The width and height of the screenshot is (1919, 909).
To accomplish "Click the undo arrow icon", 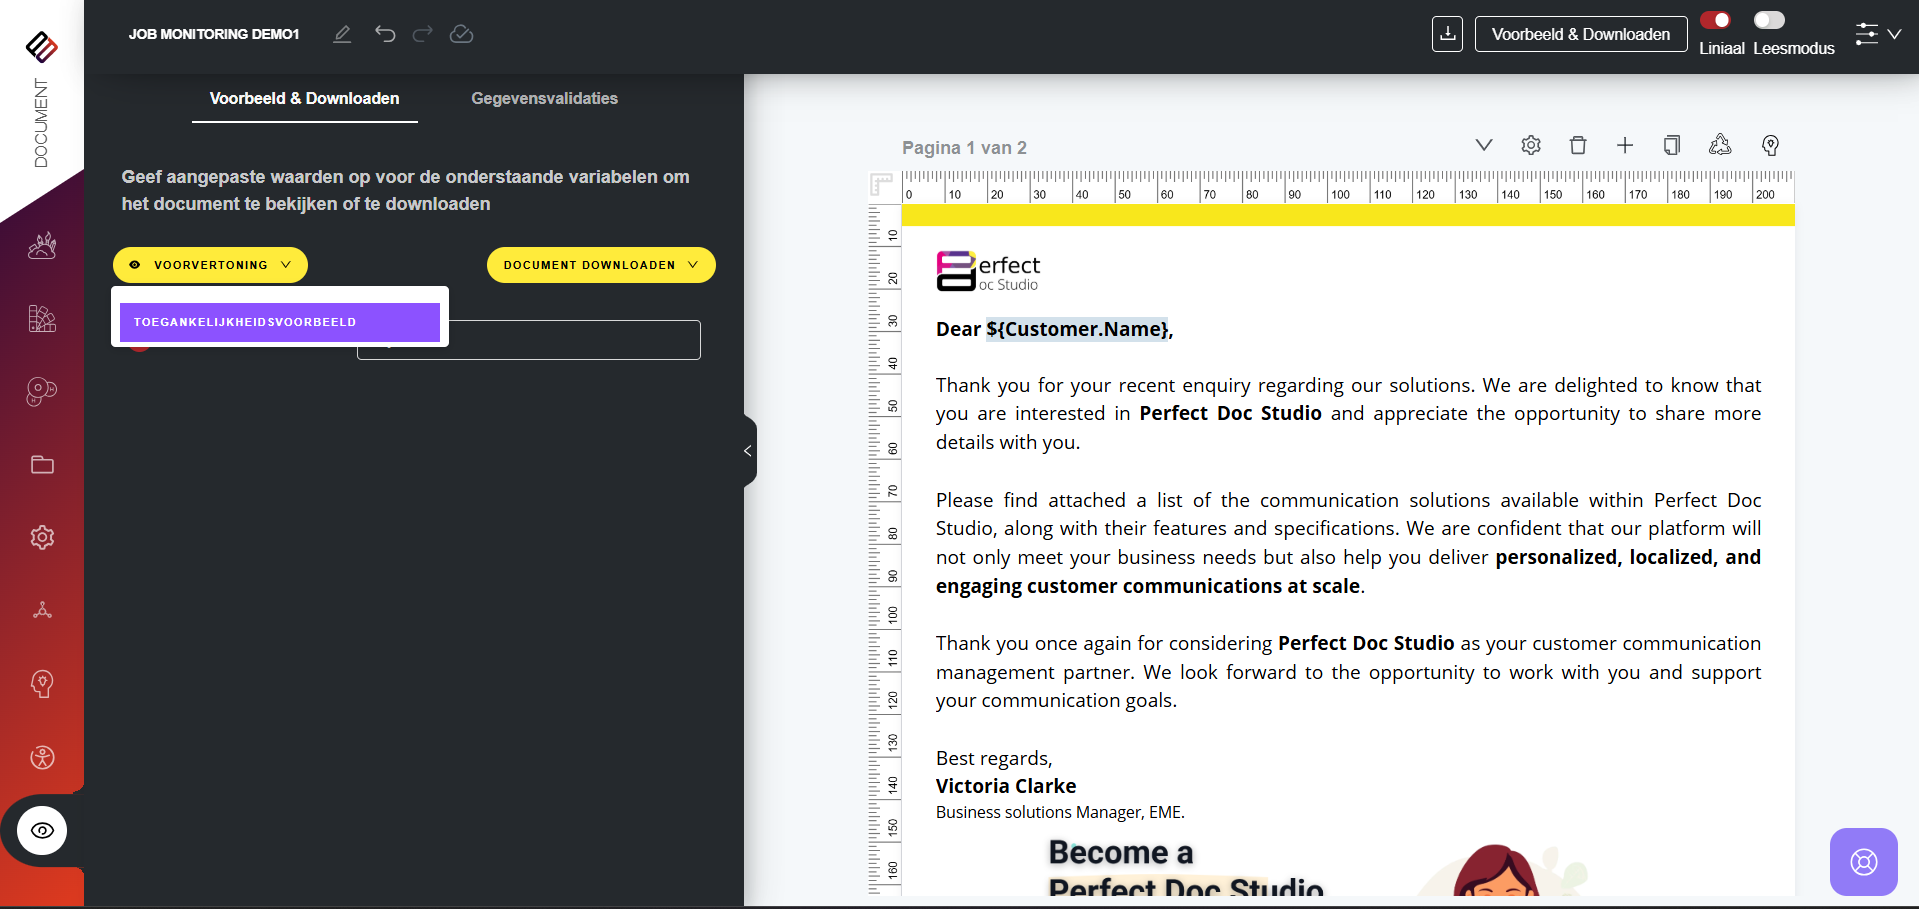I will pos(385,34).
